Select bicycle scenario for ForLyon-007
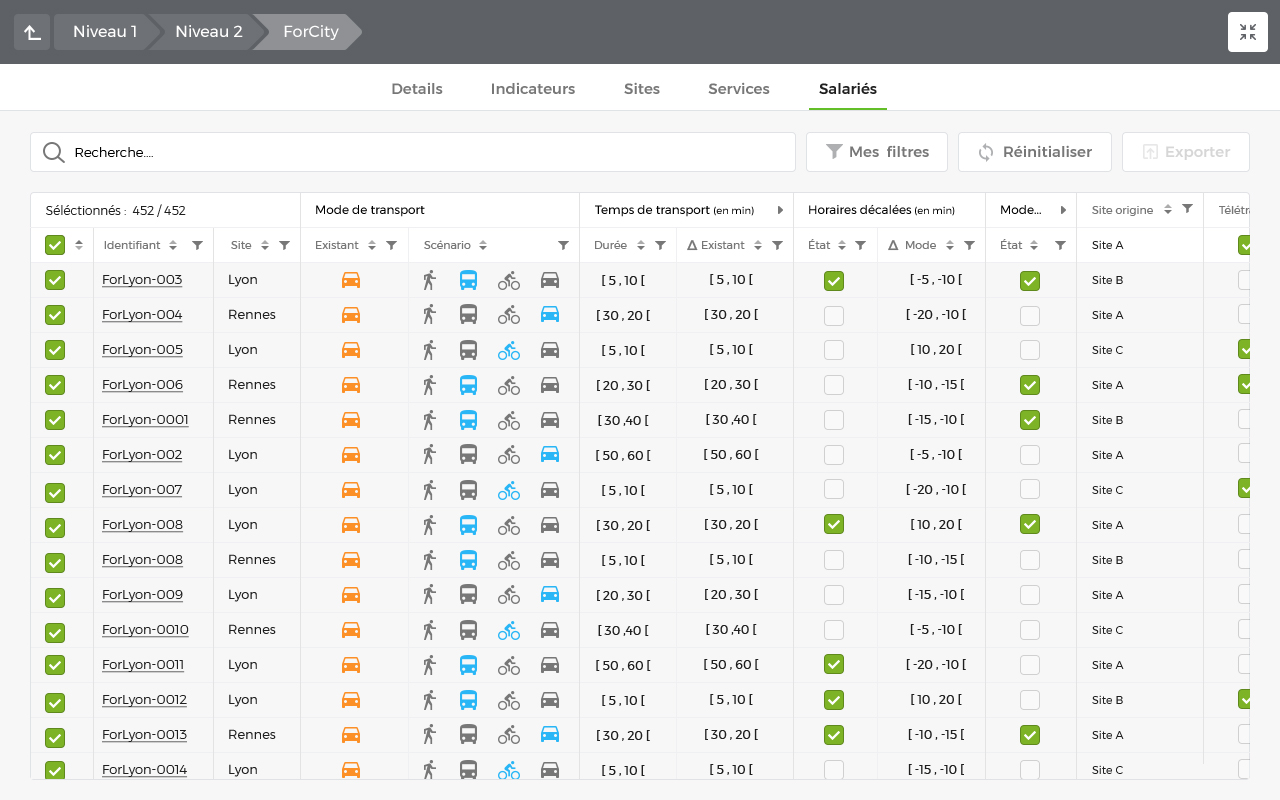This screenshot has width=1280, height=800. pyautogui.click(x=509, y=490)
